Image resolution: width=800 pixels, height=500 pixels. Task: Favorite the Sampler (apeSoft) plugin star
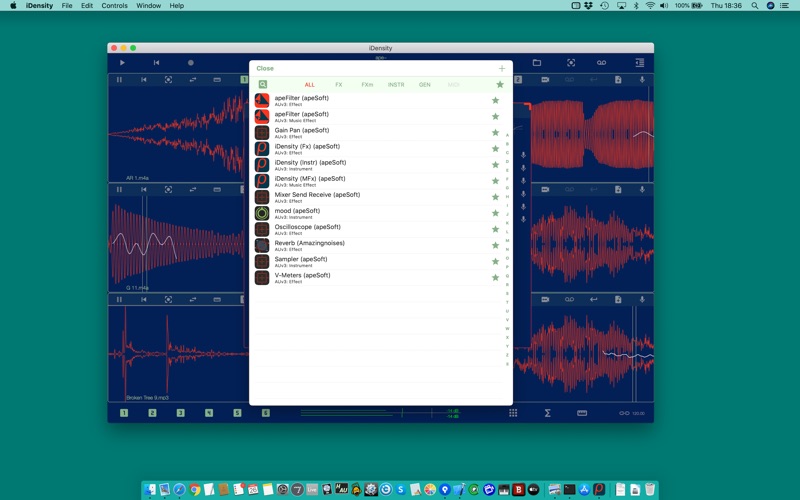coord(495,261)
